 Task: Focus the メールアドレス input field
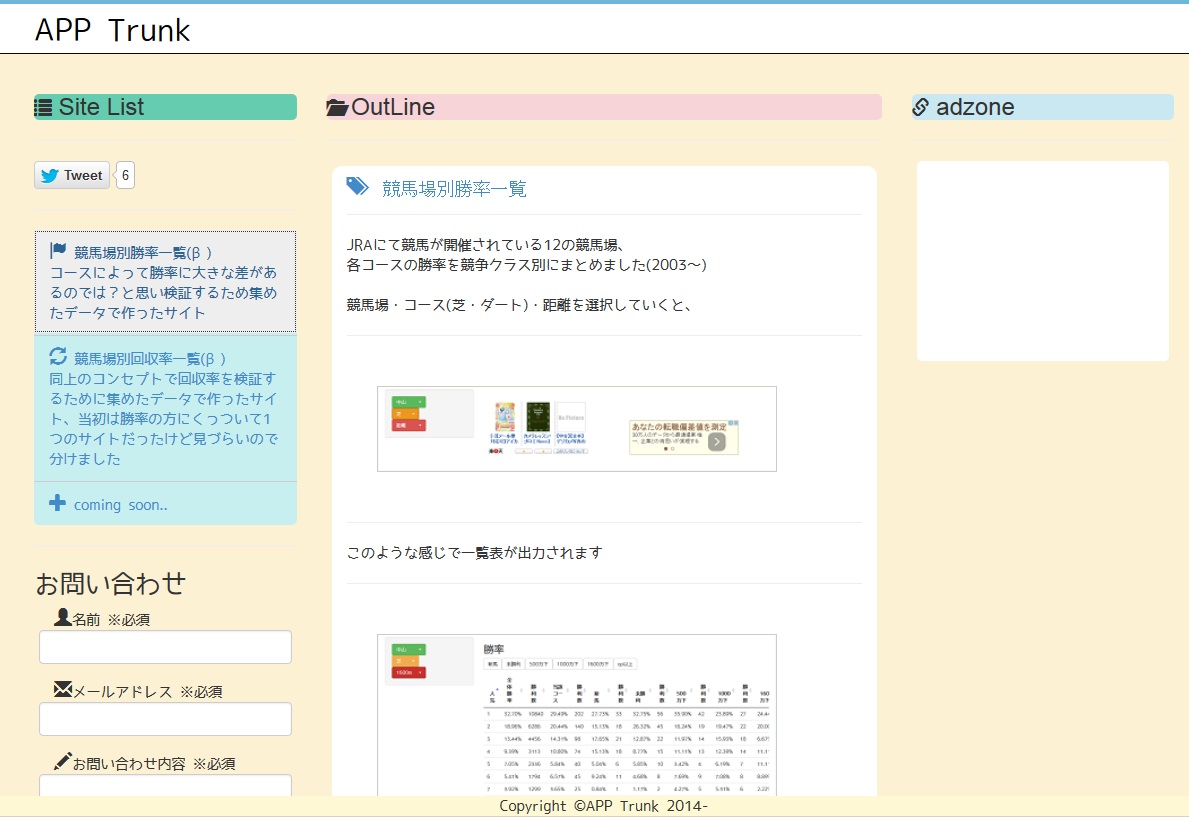[165, 719]
